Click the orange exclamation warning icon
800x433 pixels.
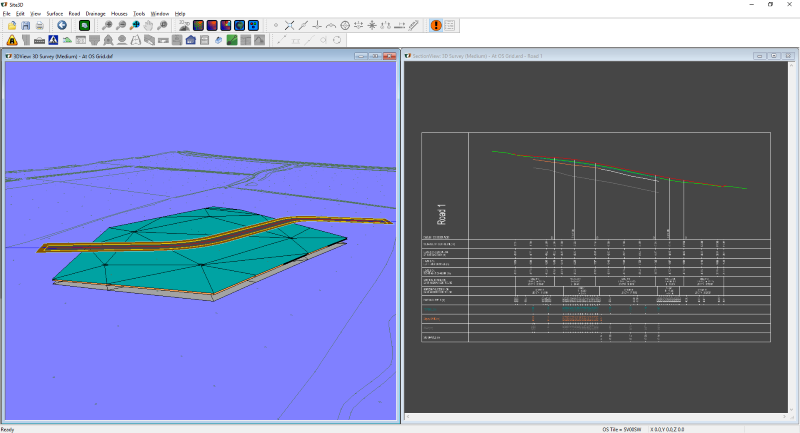click(436, 25)
